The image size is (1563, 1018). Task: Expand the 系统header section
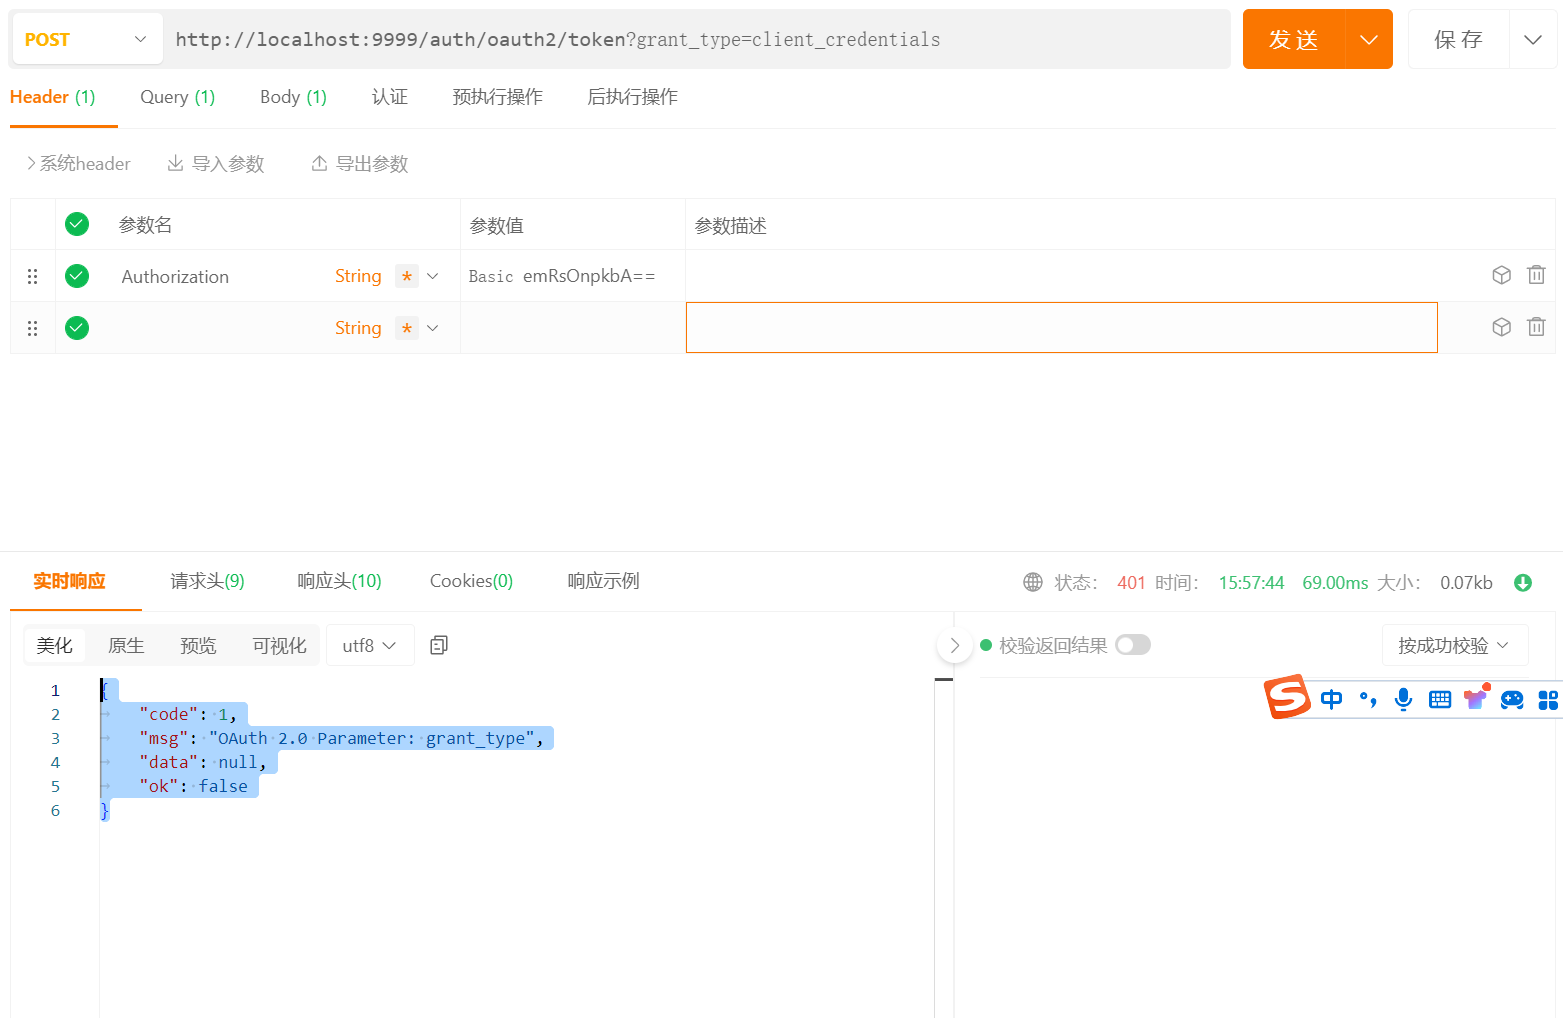tap(78, 164)
